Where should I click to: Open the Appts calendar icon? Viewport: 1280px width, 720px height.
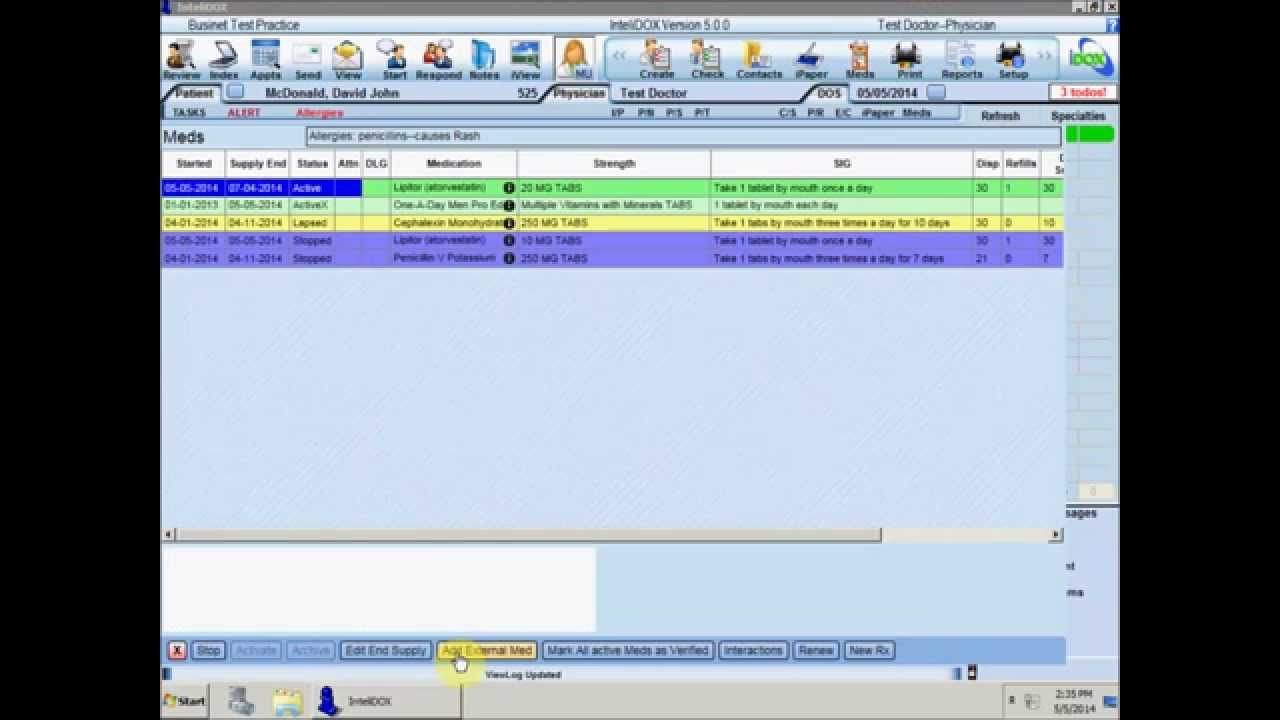[x=266, y=59]
